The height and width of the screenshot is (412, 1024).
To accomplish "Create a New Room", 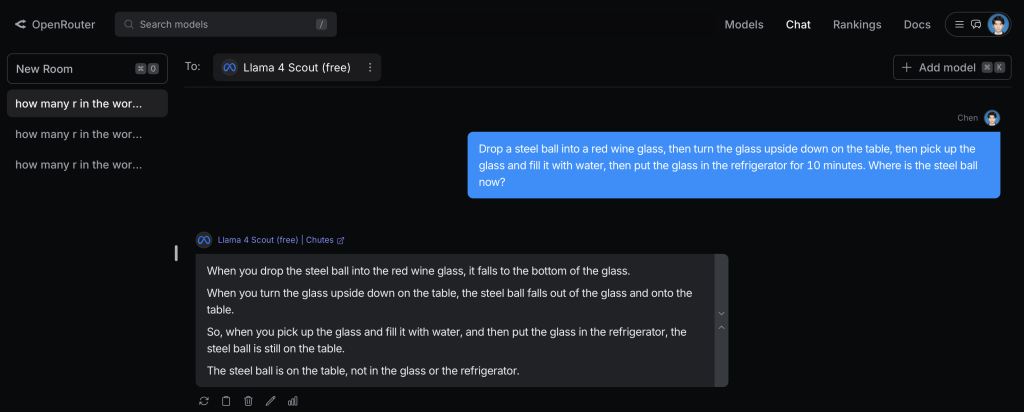I will pyautogui.click(x=88, y=69).
